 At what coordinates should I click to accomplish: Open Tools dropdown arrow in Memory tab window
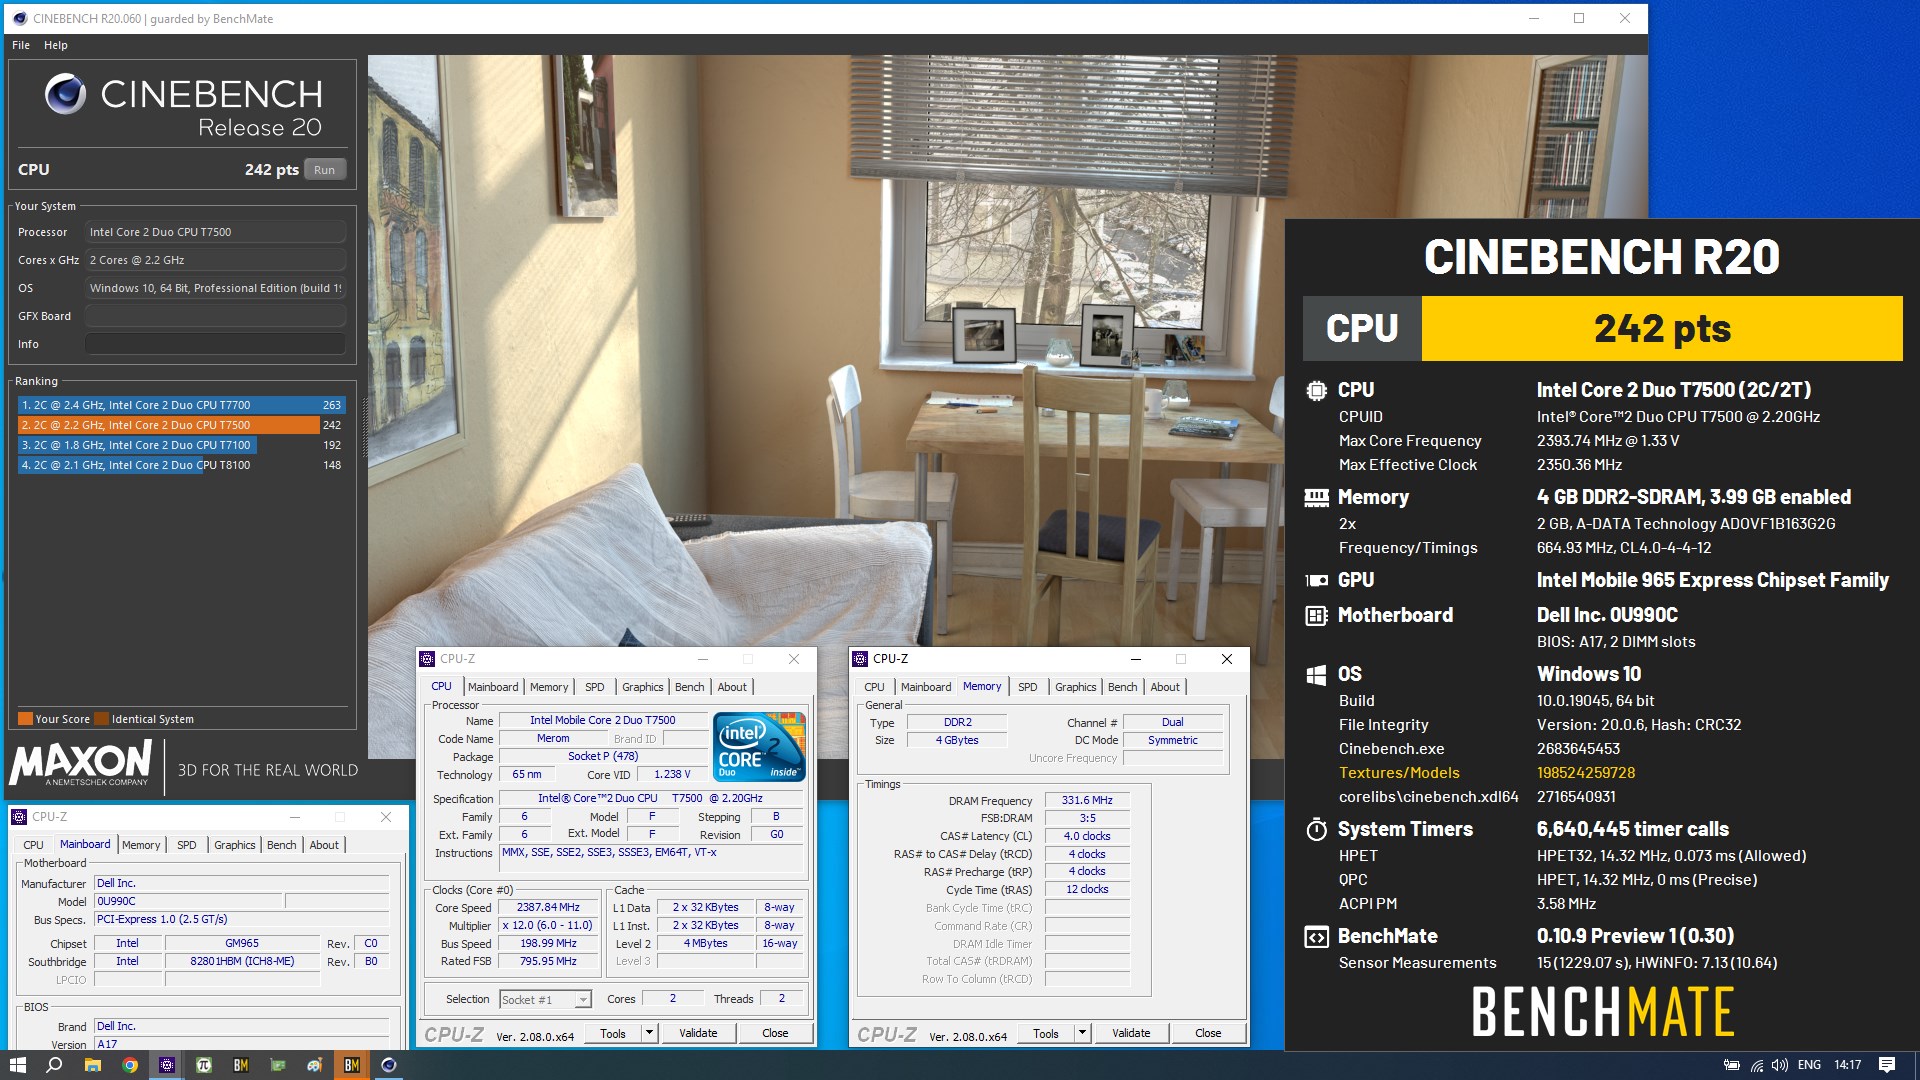tap(1082, 1033)
